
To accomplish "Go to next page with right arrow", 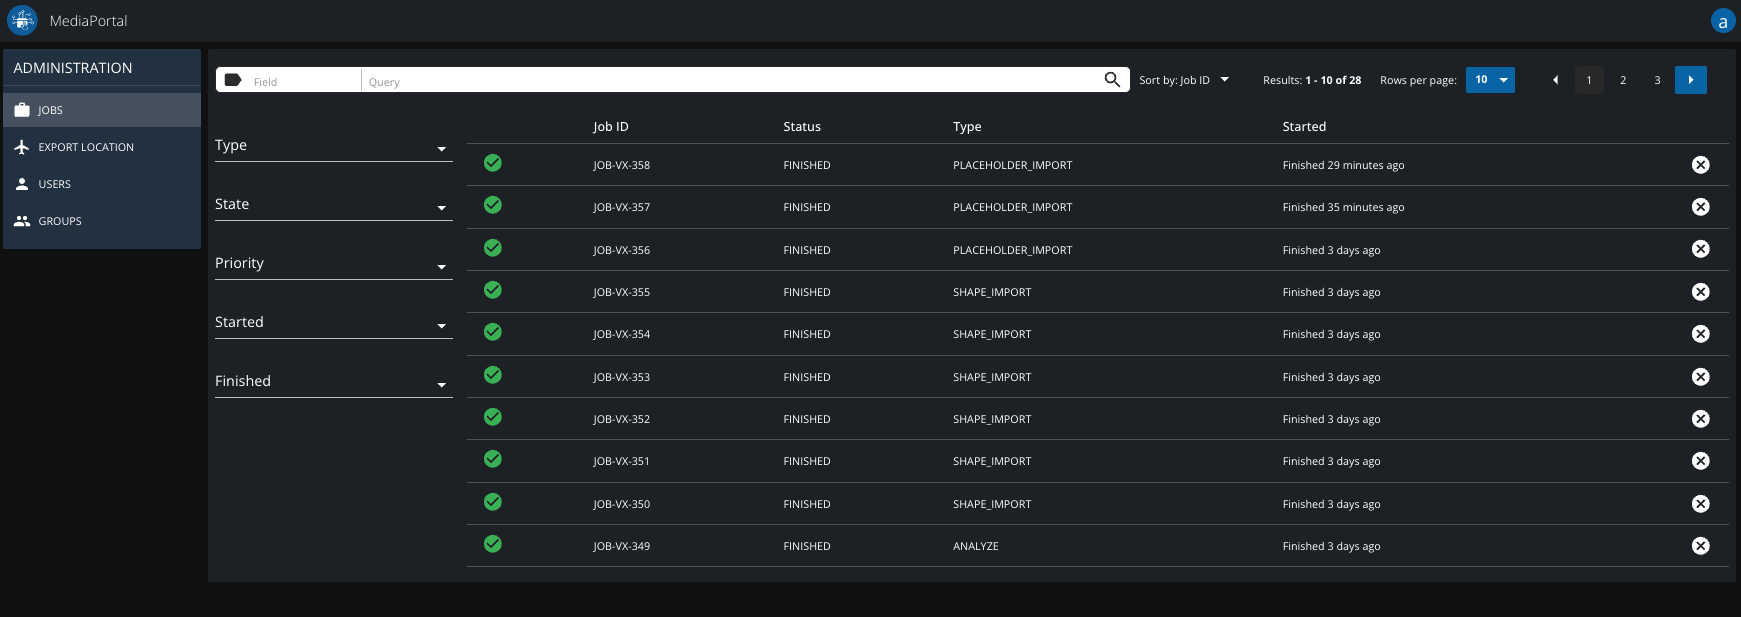I will (1690, 80).
